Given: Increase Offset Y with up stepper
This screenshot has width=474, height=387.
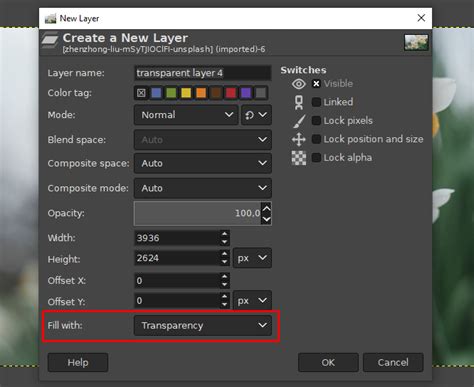Looking at the screenshot, I should click(x=225, y=297).
